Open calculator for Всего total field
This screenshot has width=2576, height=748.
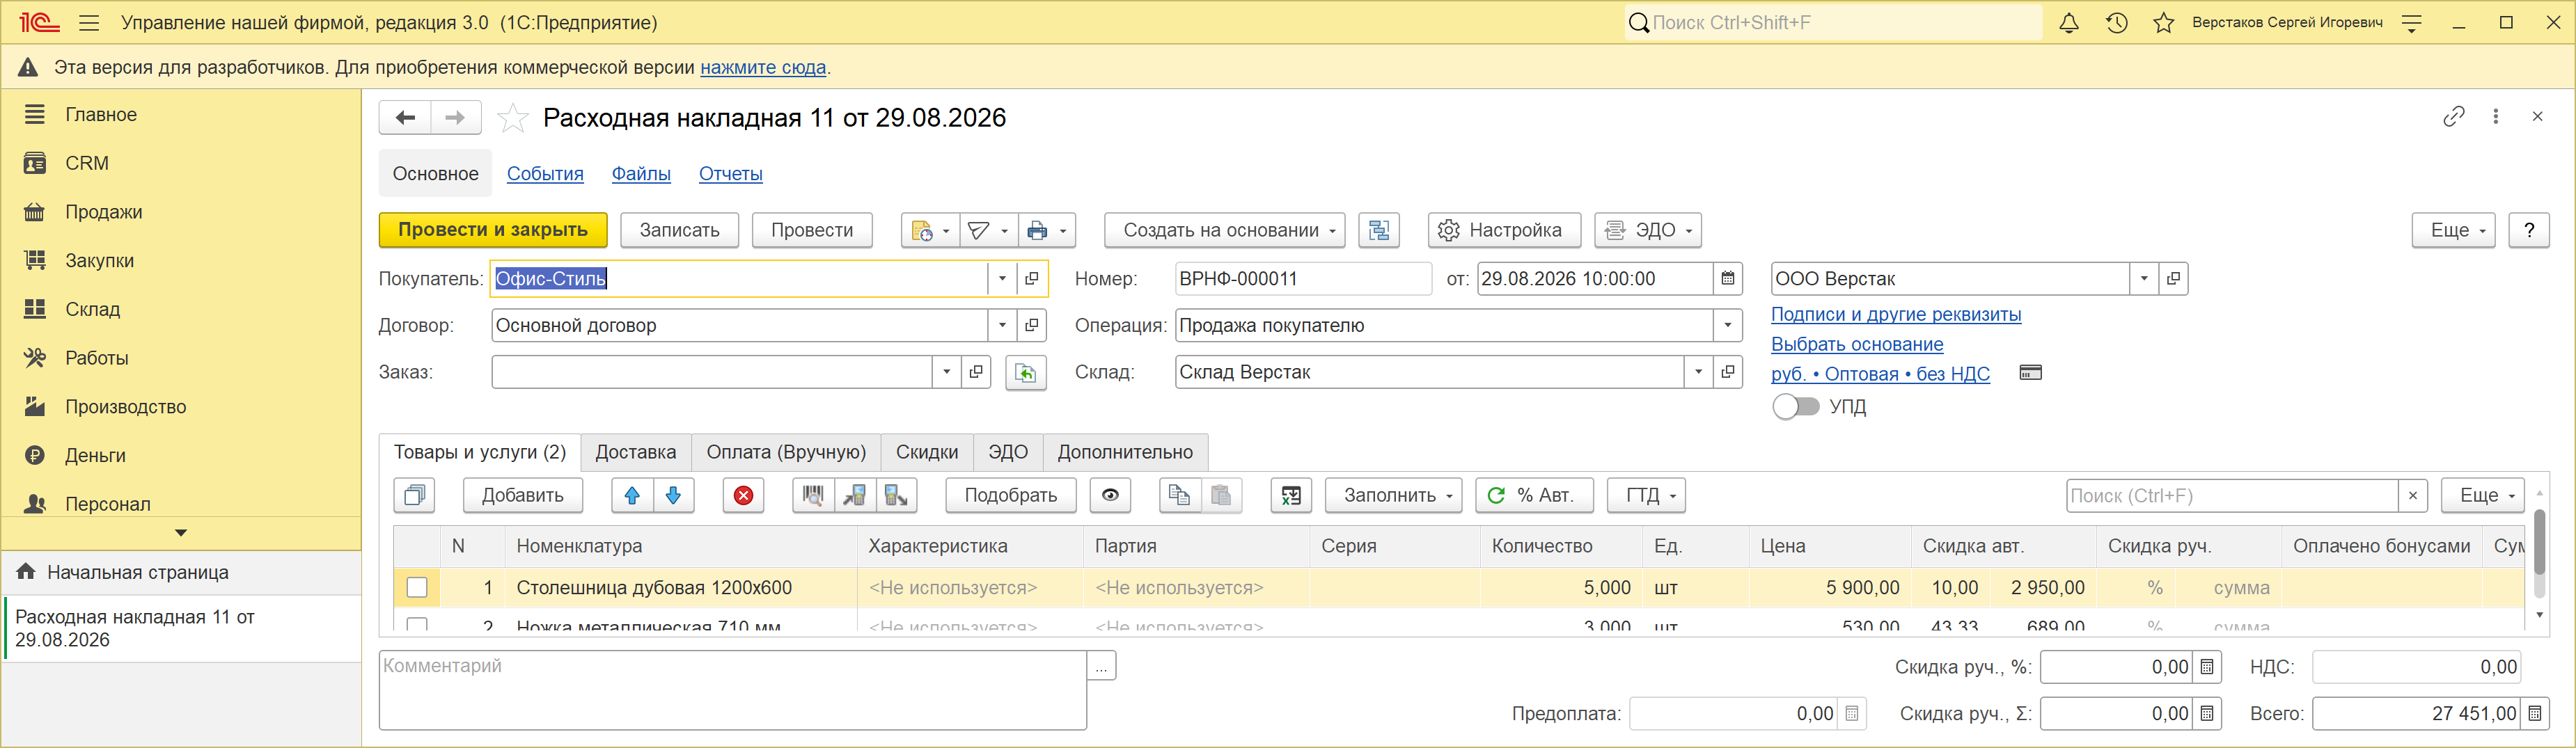(2534, 714)
